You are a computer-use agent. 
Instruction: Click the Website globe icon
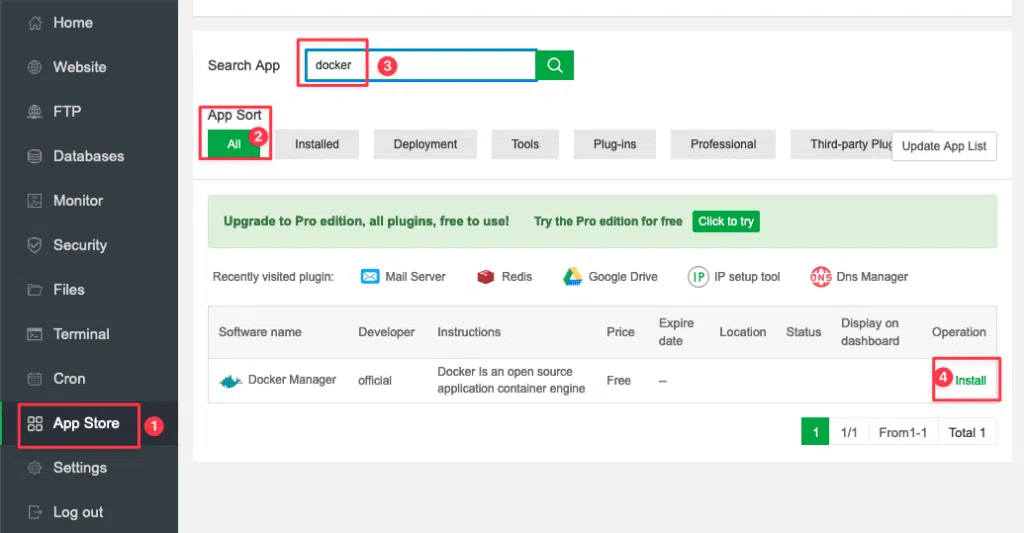[x=35, y=67]
